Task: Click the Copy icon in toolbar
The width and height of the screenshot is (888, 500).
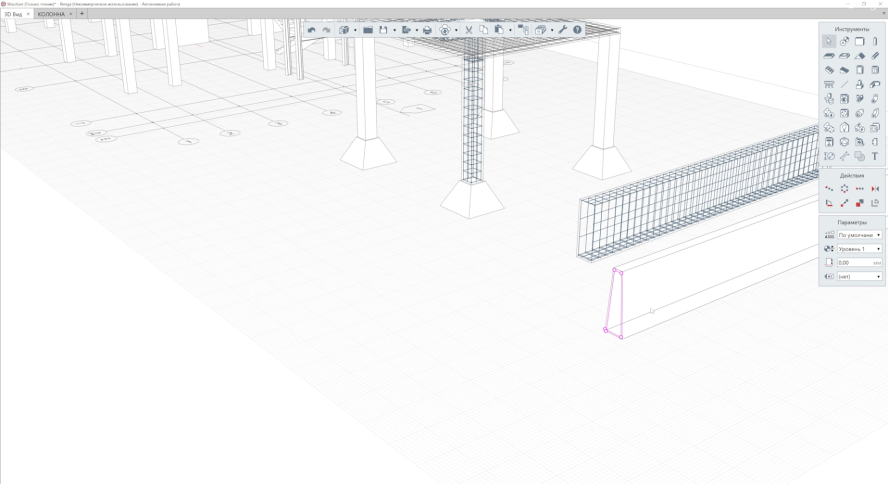Action: pyautogui.click(x=483, y=30)
